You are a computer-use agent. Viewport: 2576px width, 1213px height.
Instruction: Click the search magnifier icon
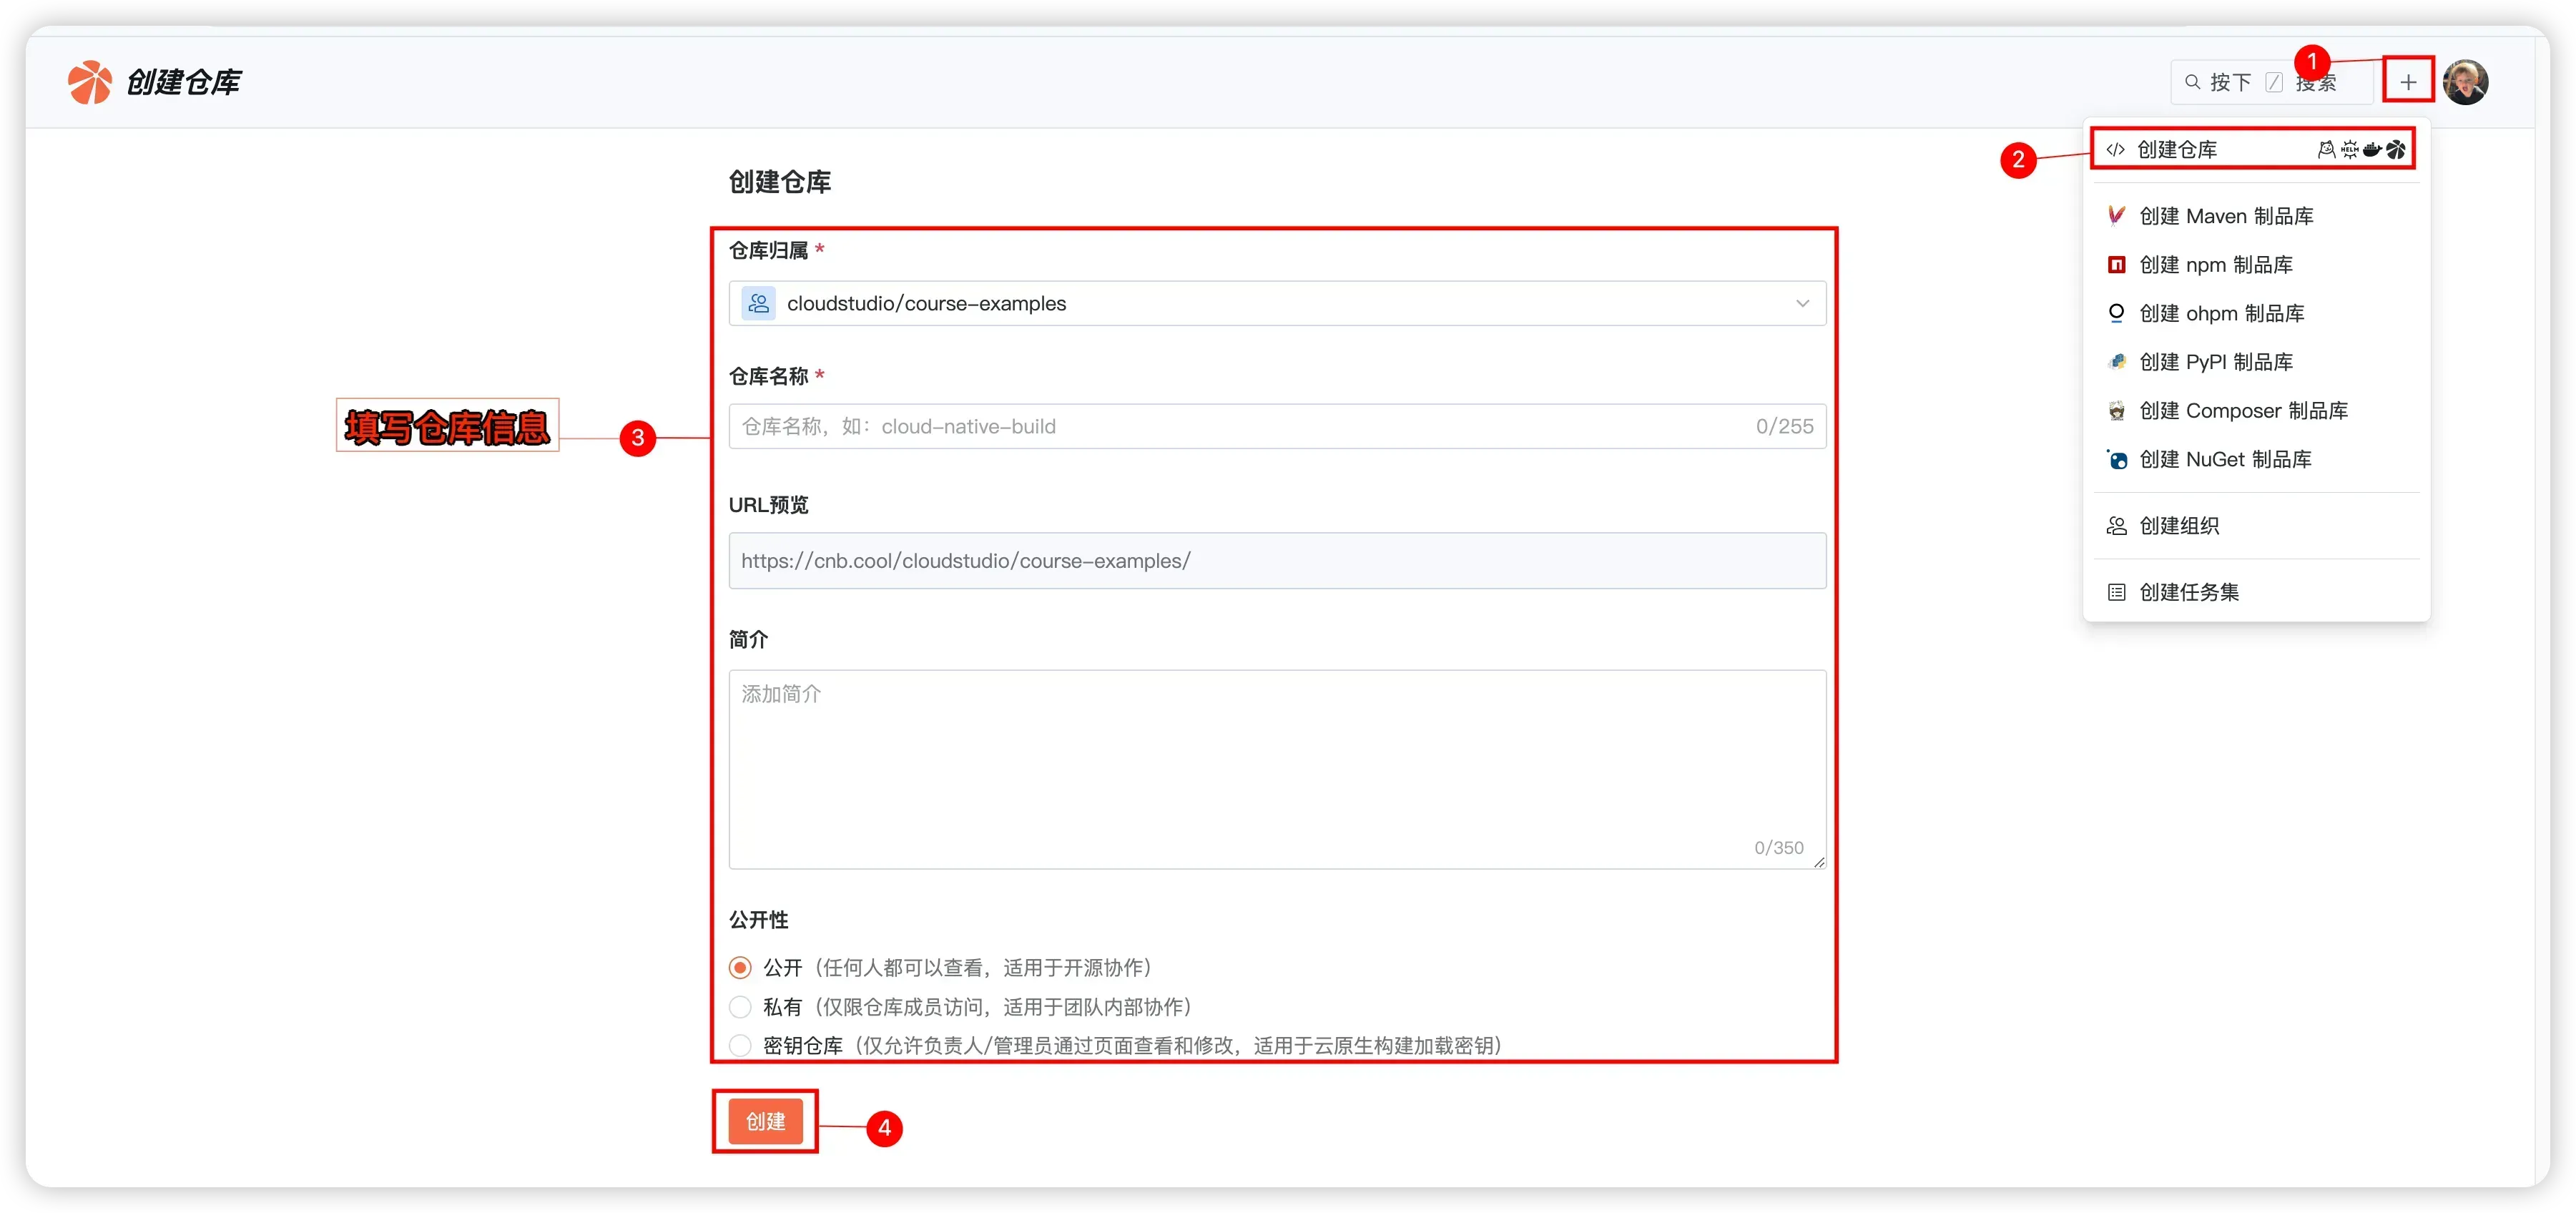(x=2192, y=82)
